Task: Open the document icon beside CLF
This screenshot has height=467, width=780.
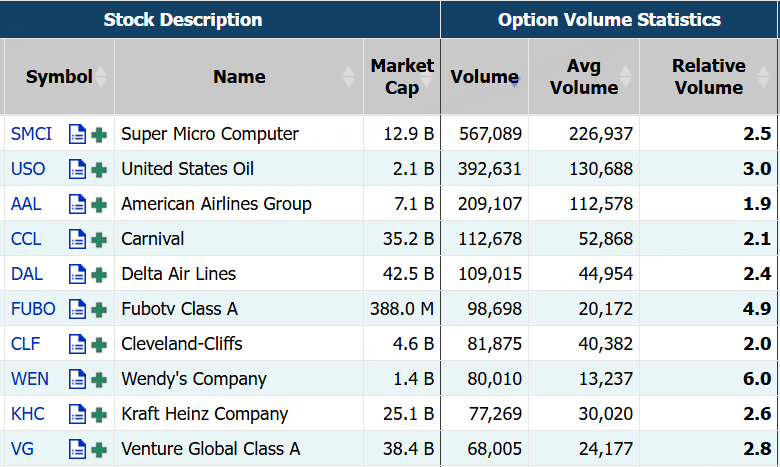Action: 77,345
